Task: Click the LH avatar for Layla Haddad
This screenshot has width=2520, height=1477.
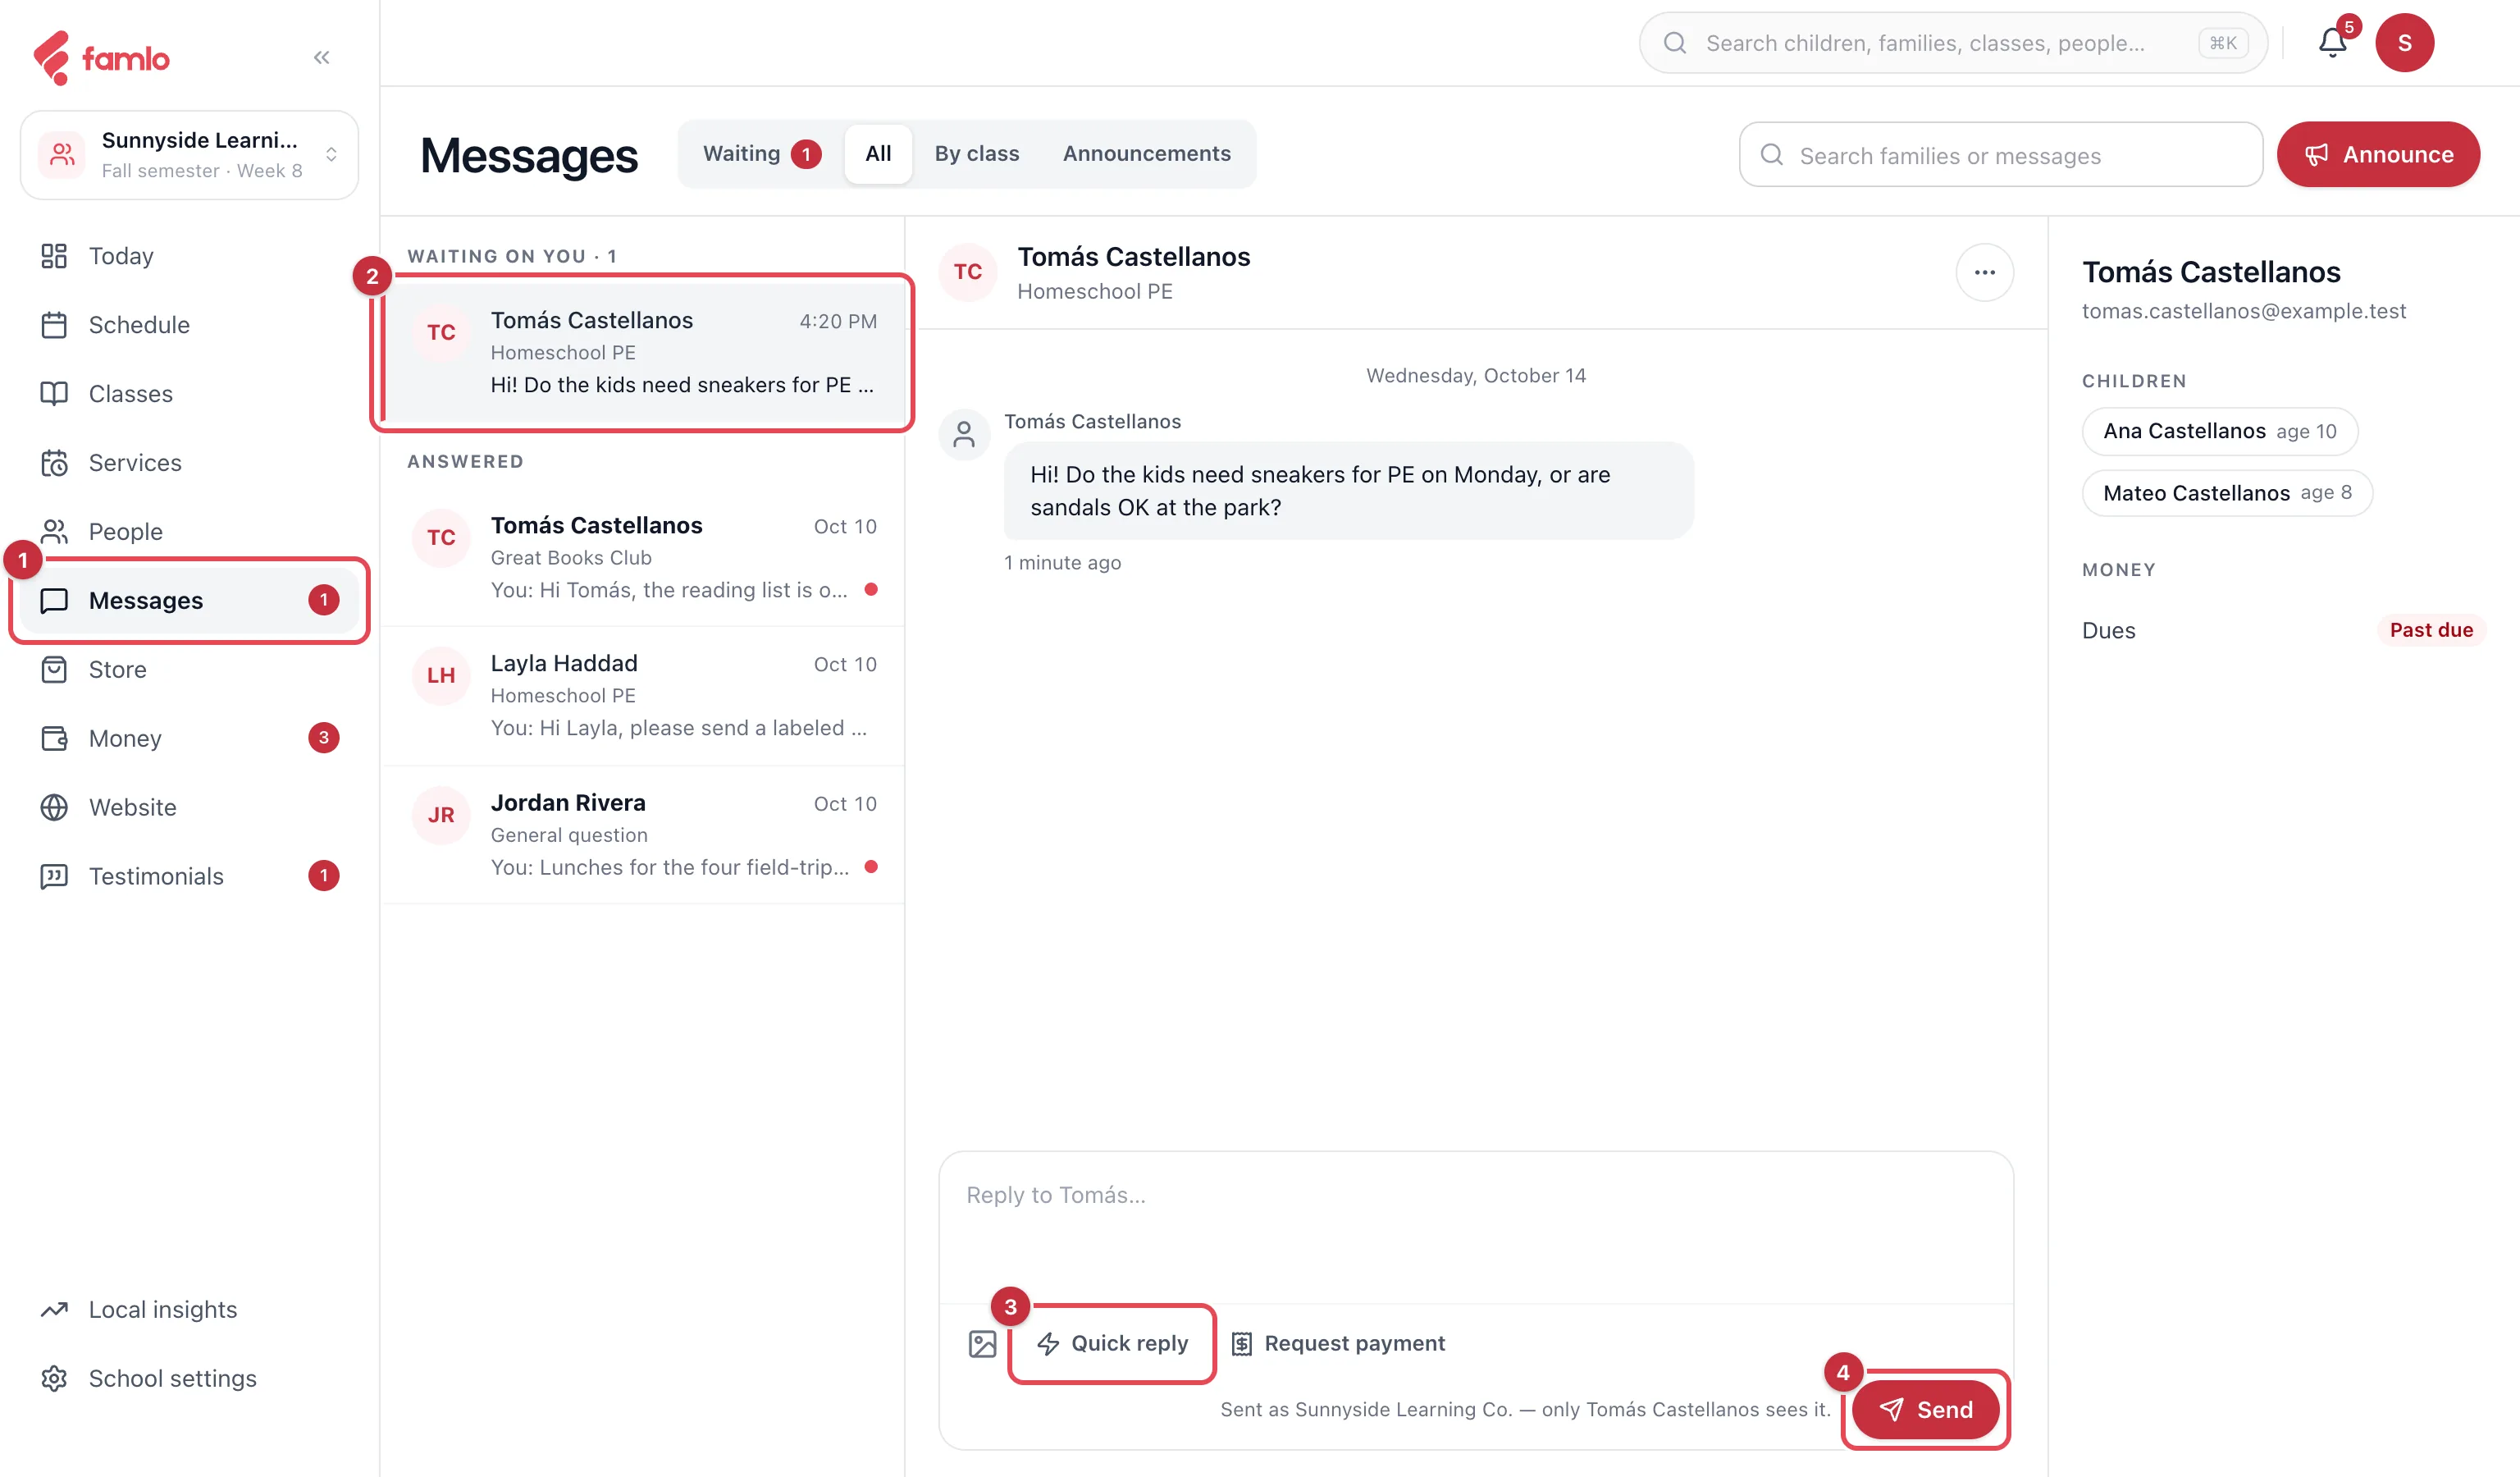Action: pos(441,676)
